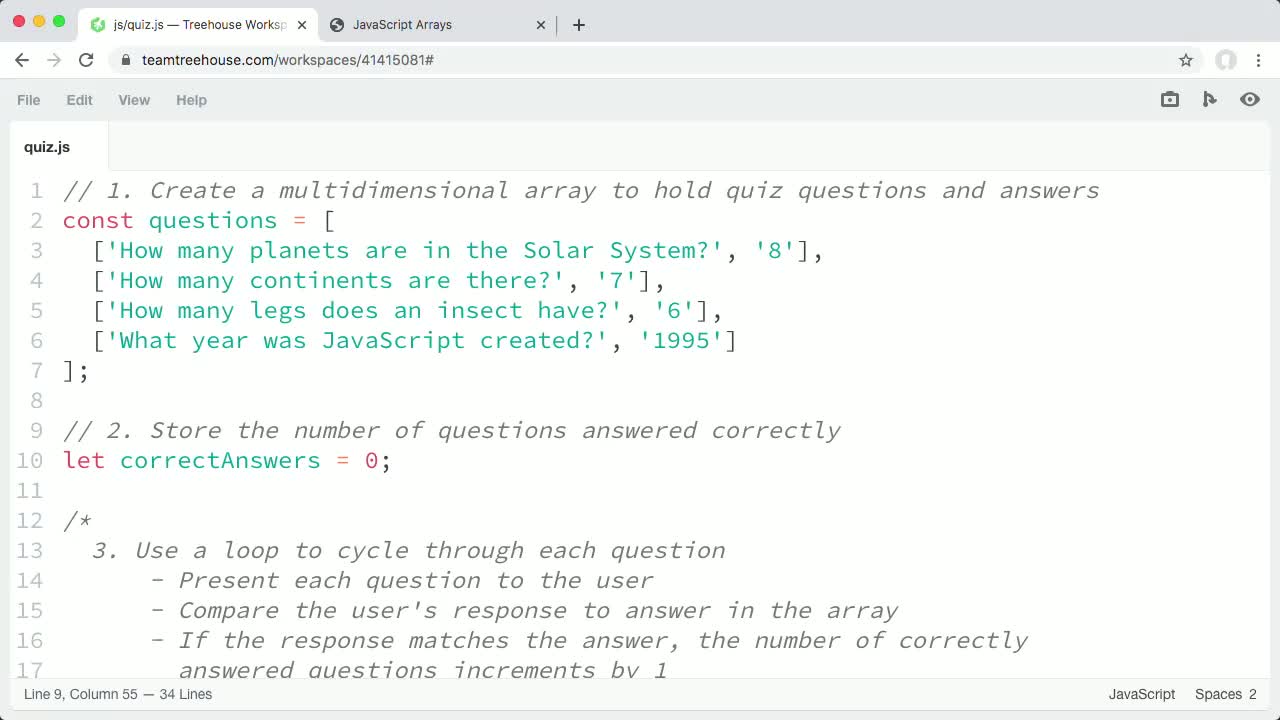Take a snapshot with the camera icon
This screenshot has height=720, width=1280.
pyautogui.click(x=1169, y=99)
